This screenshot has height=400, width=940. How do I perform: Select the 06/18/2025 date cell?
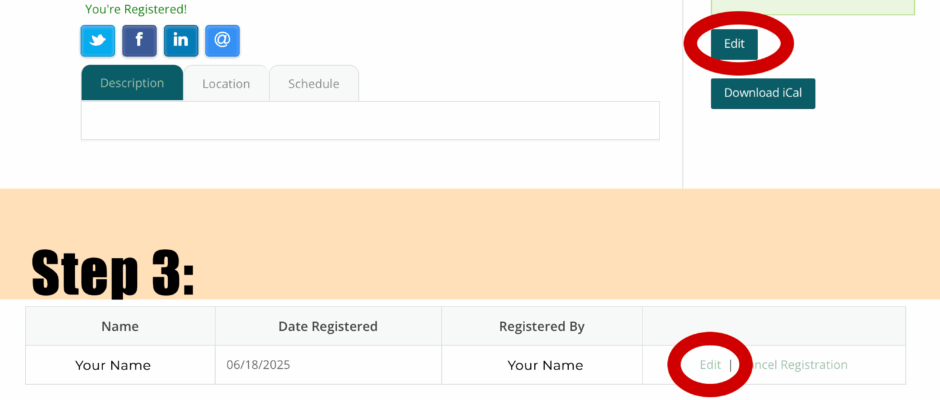click(328, 365)
